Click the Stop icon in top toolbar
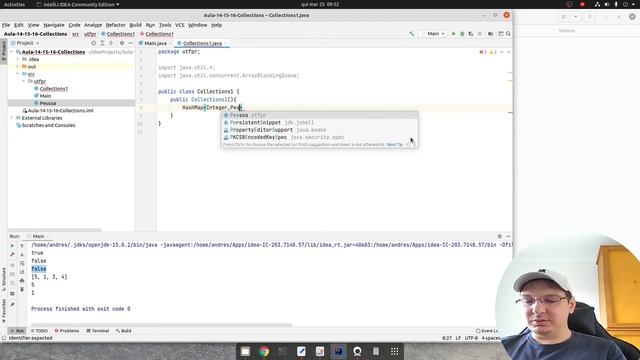 click(480, 34)
